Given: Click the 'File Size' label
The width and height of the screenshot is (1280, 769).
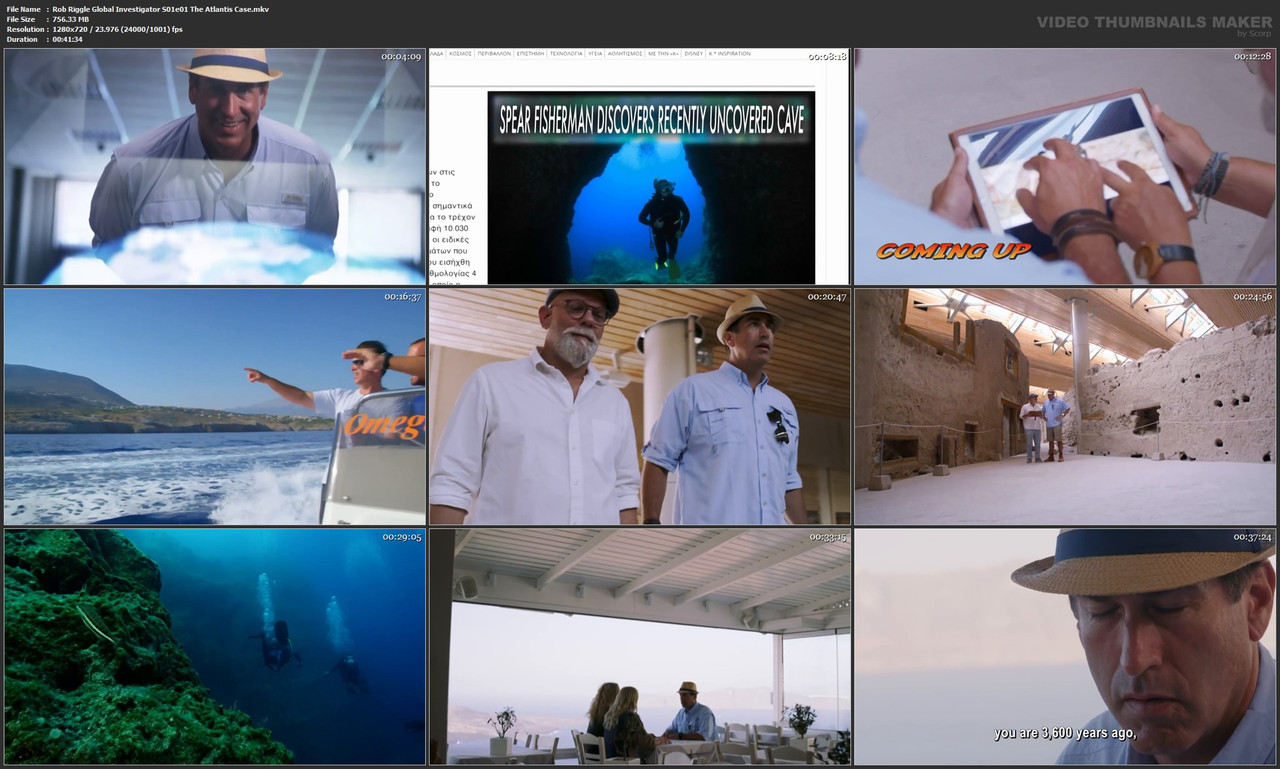Looking at the screenshot, I should 21,19.
